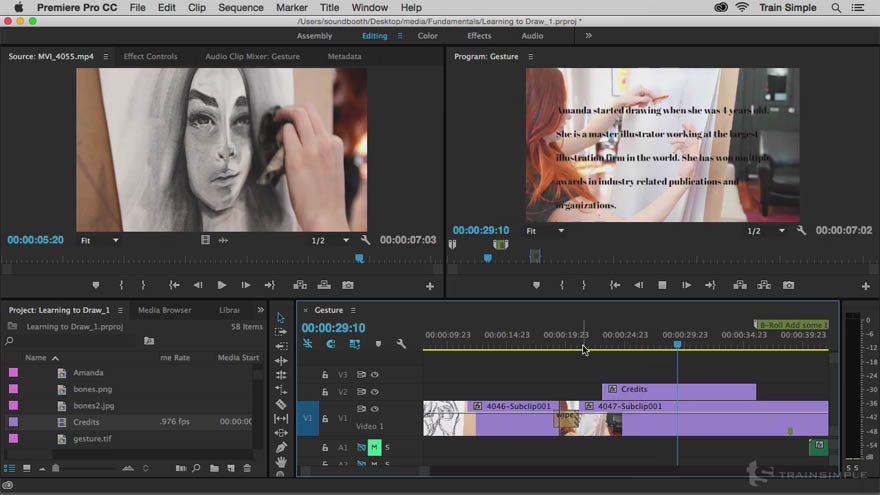
Task: Open the Sequence menu
Action: pos(241,8)
